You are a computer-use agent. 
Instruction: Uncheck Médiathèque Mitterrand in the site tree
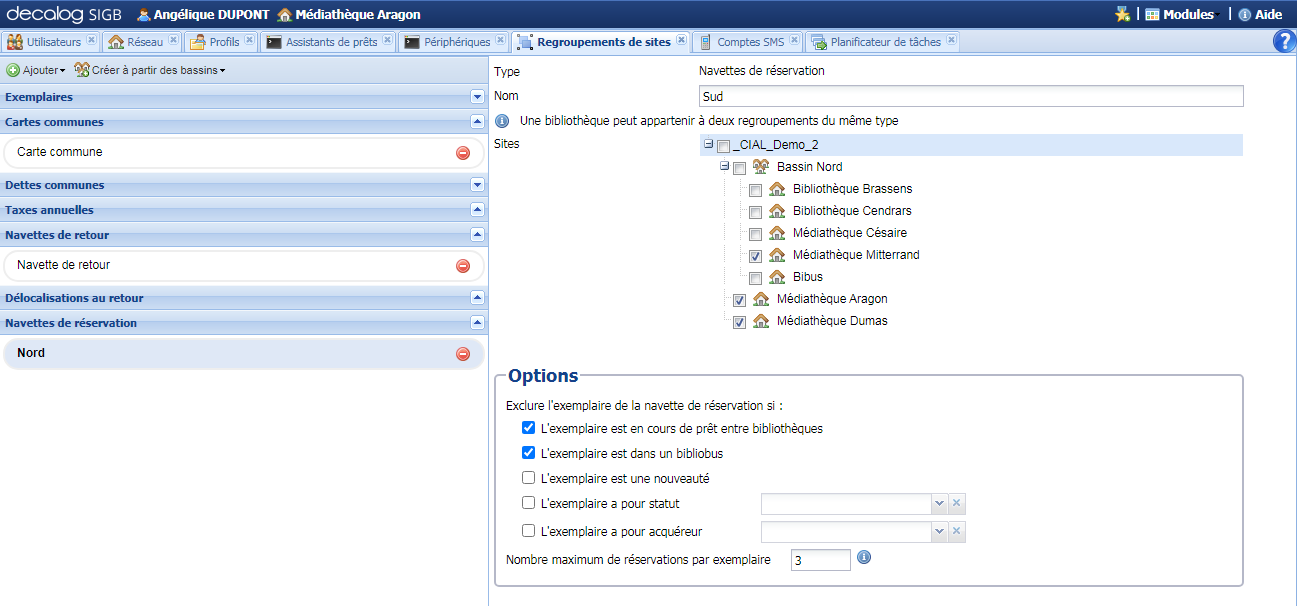tap(756, 255)
